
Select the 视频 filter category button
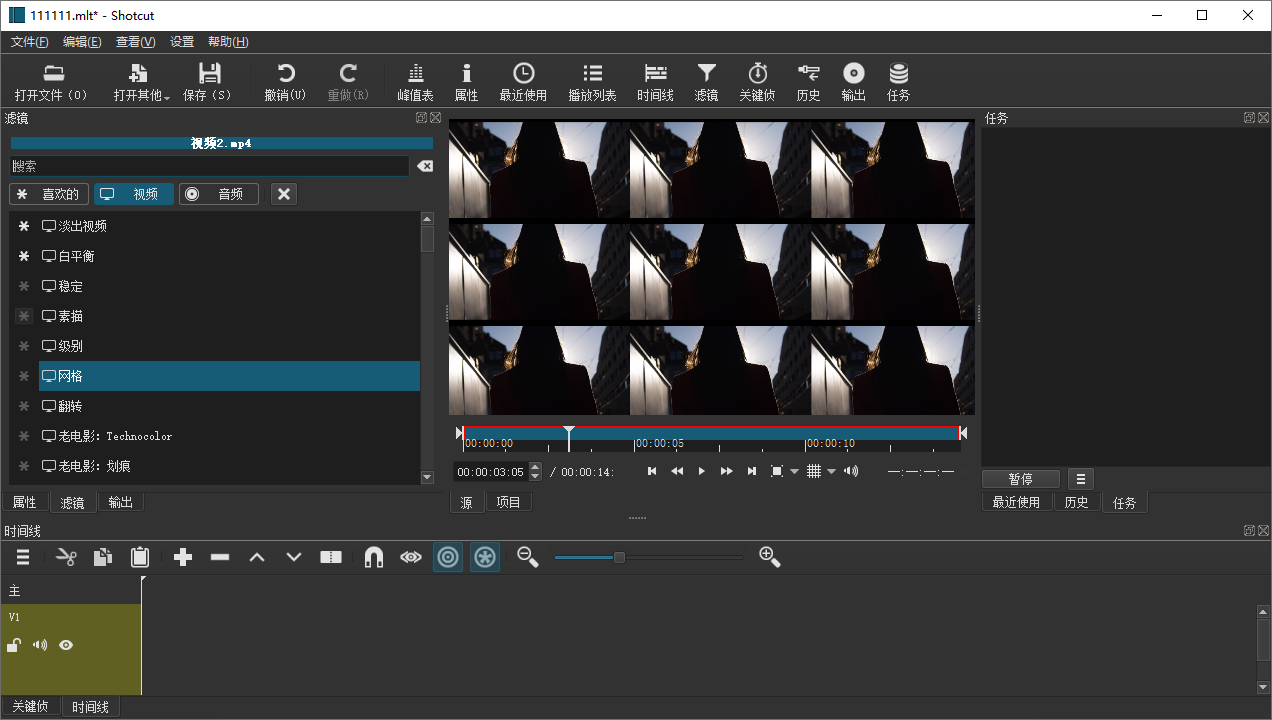click(134, 194)
